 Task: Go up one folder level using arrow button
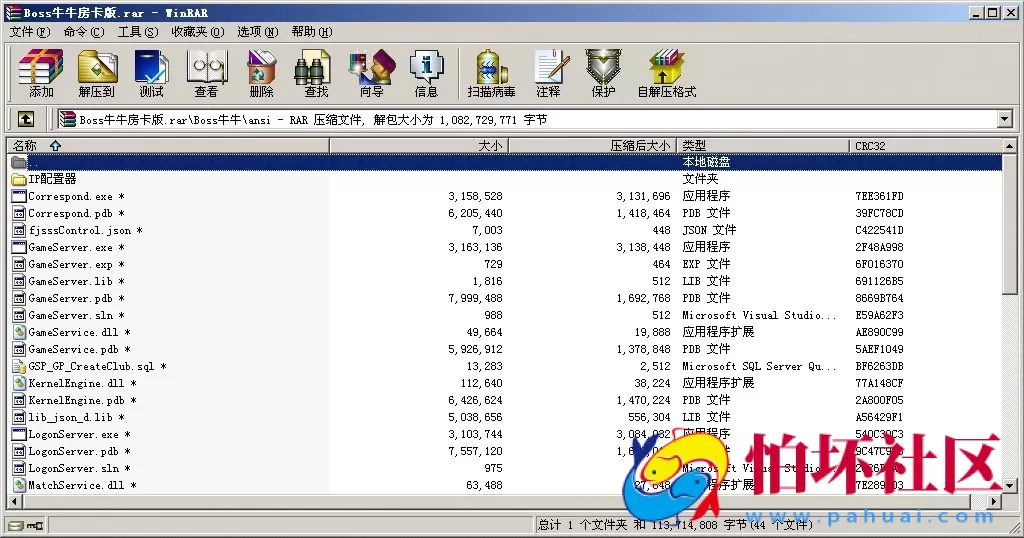point(25,119)
